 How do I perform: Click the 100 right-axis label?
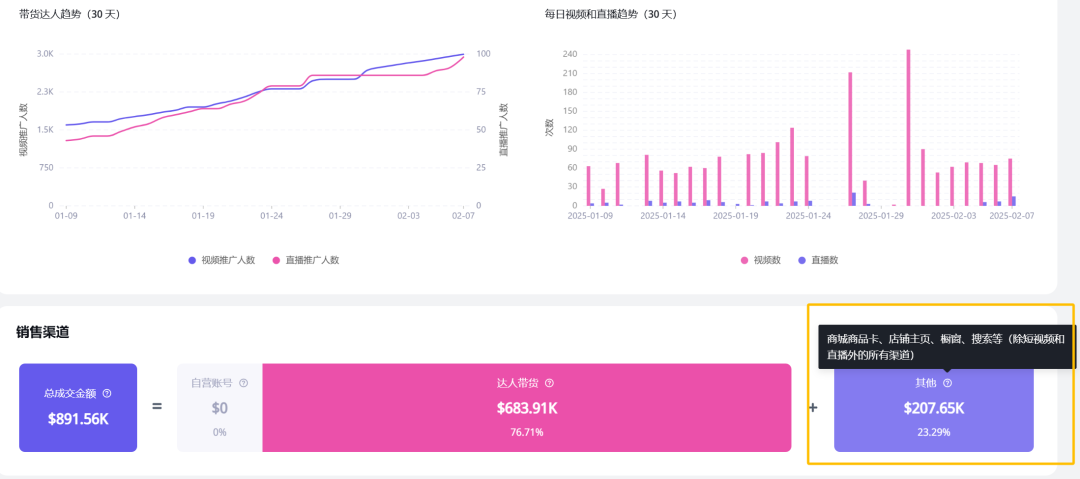click(483, 54)
